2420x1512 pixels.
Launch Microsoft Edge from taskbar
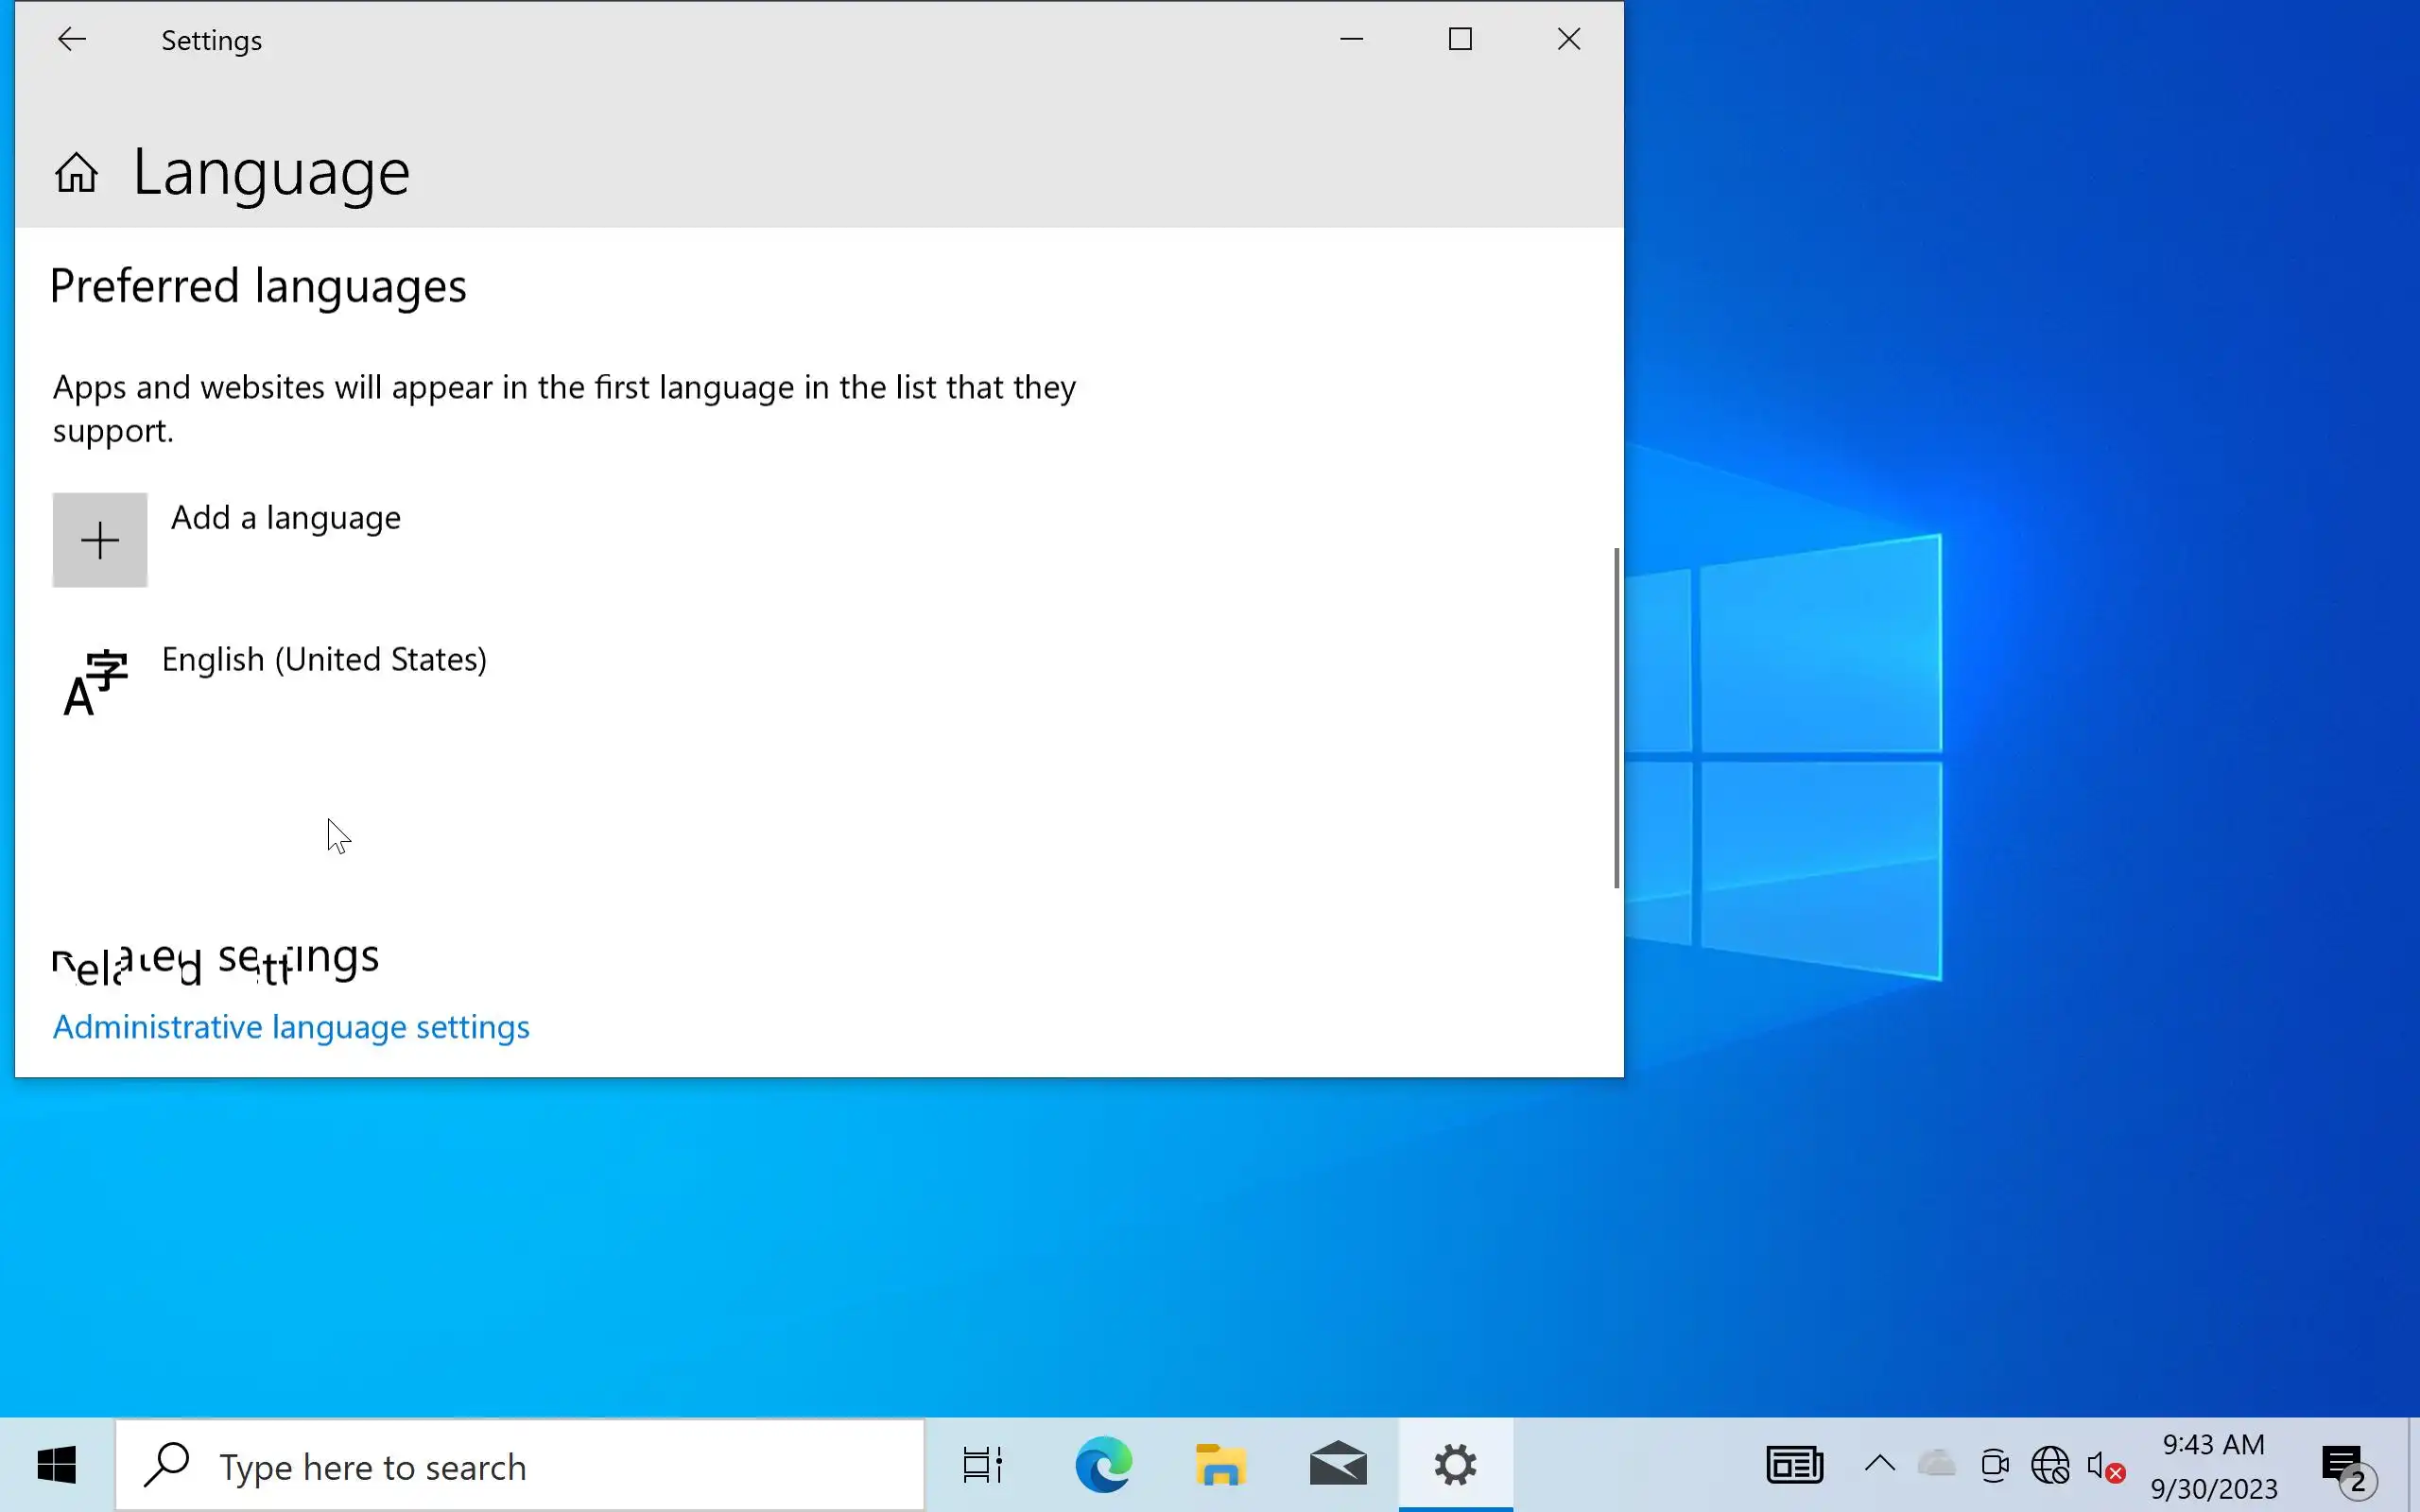(1103, 1466)
